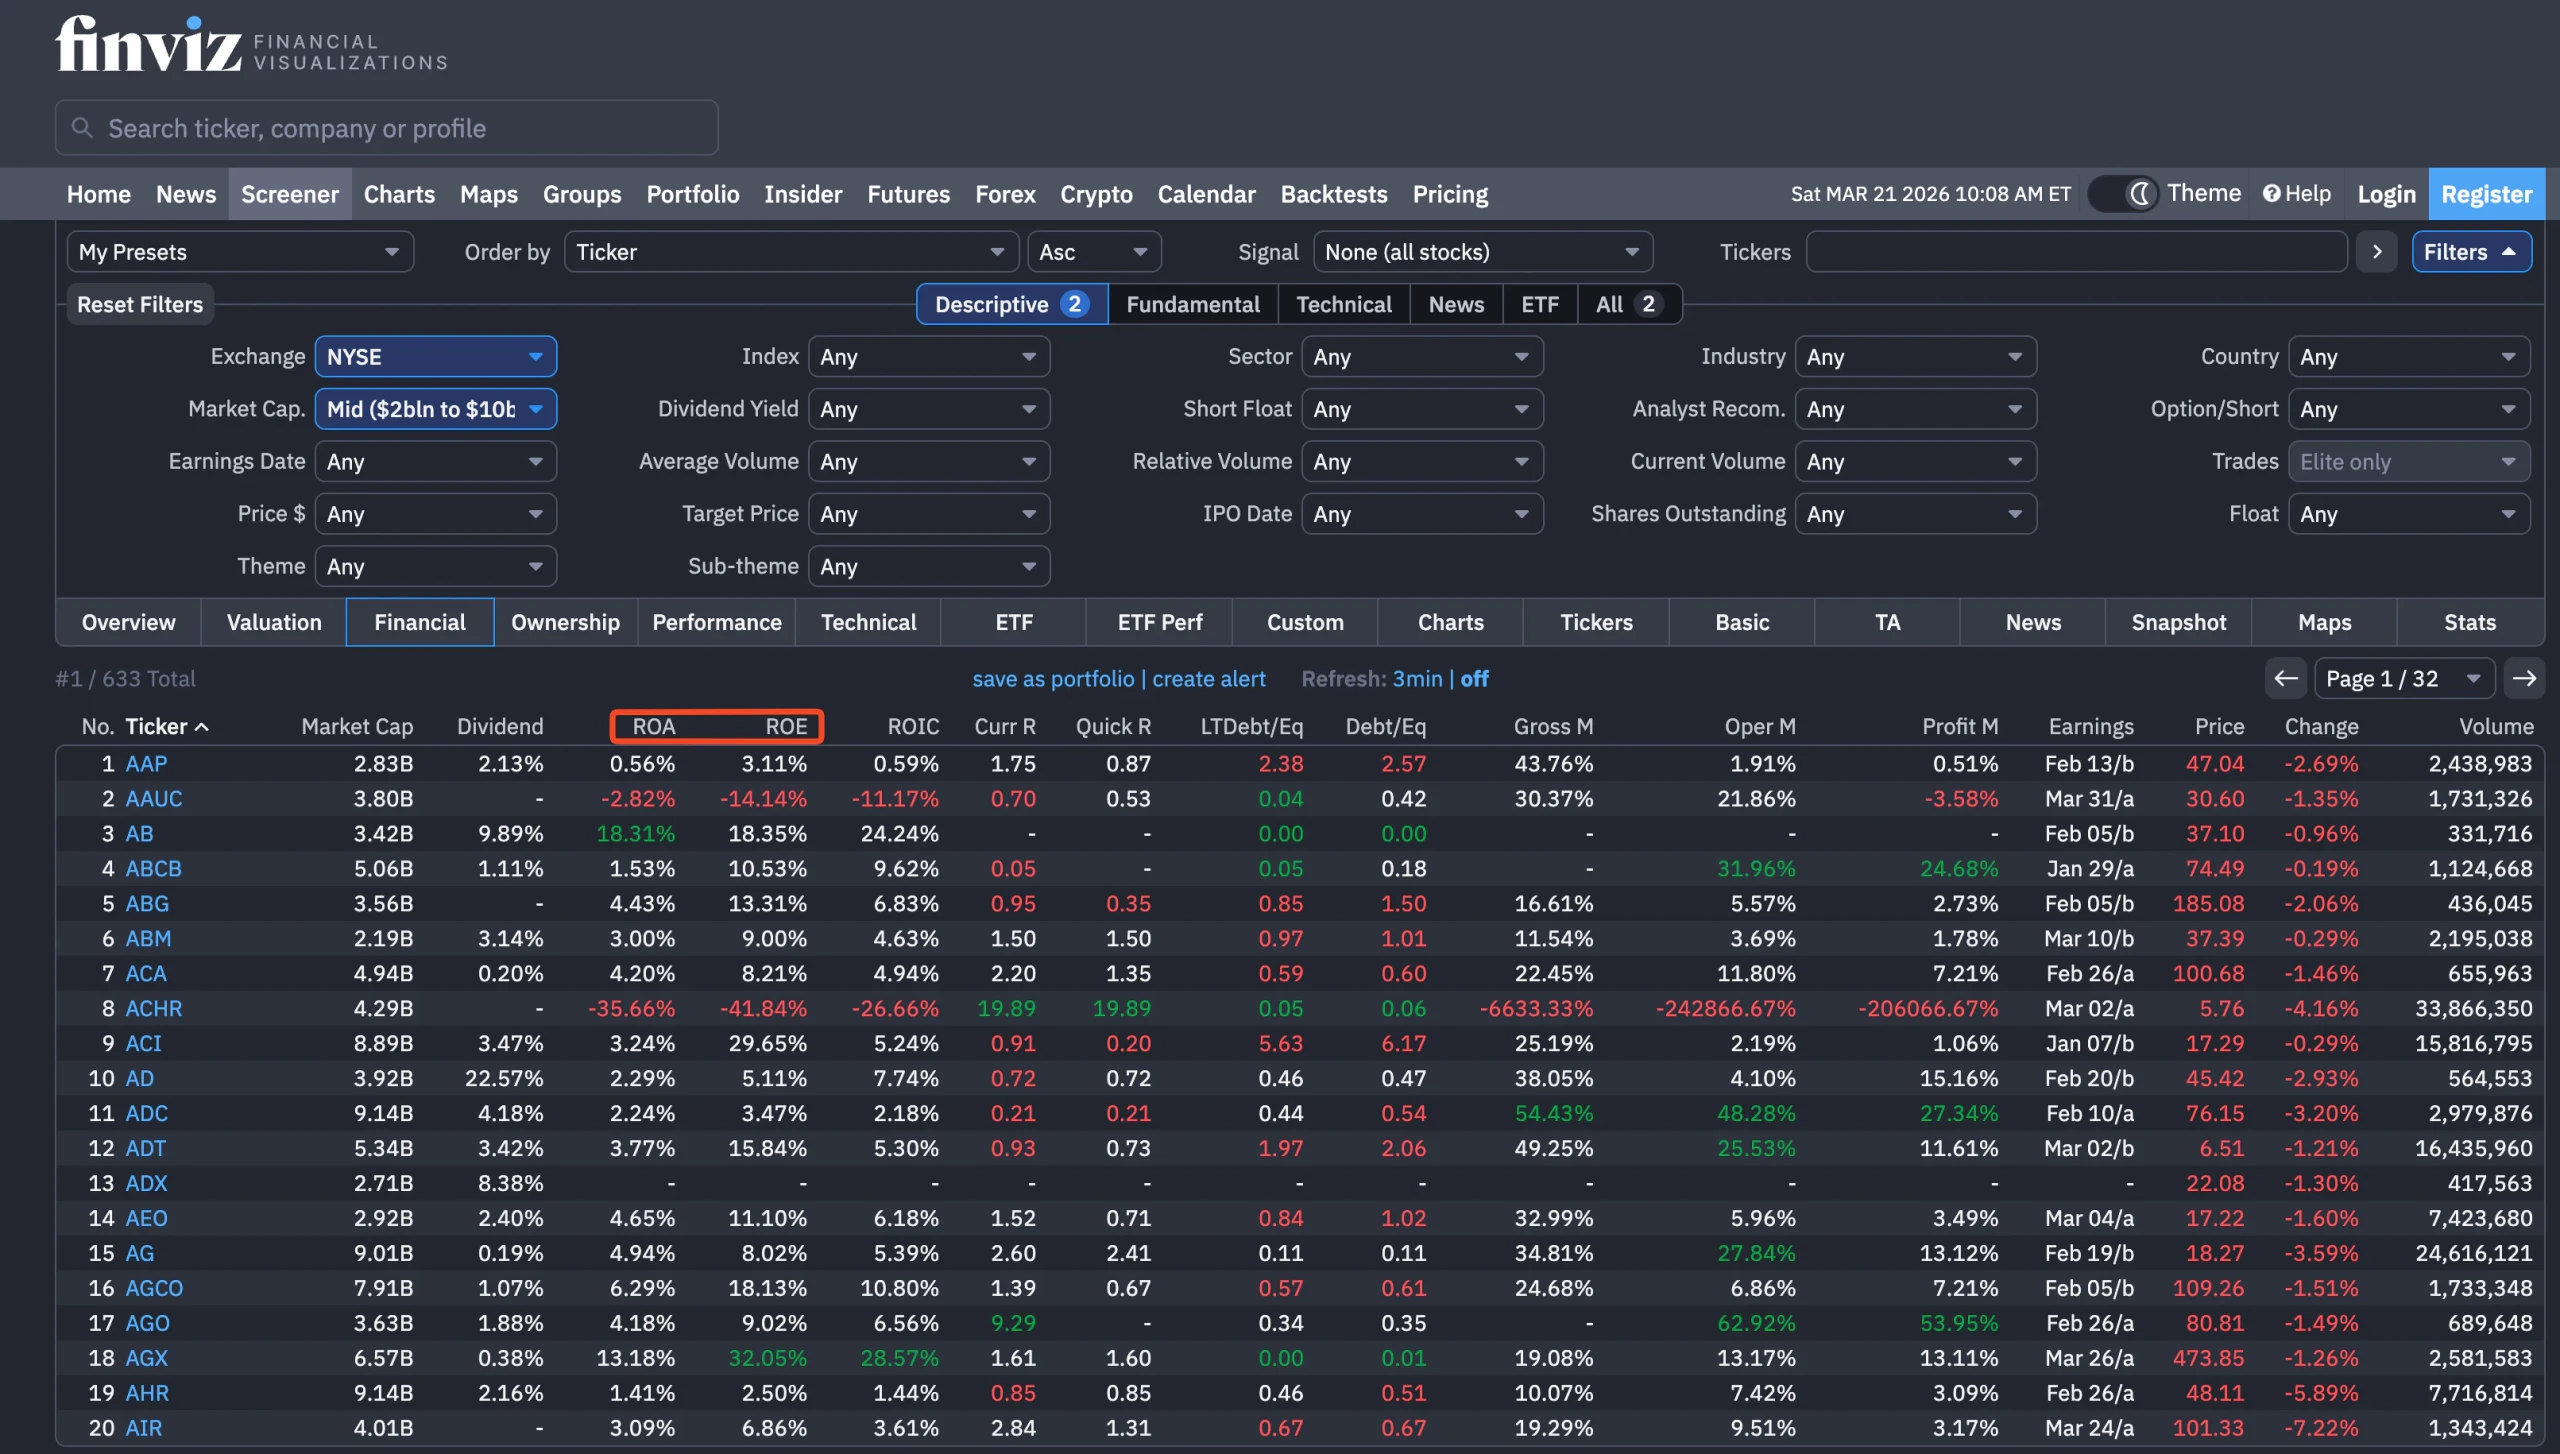
Task: Click the previous page arrow
Action: tap(2286, 678)
